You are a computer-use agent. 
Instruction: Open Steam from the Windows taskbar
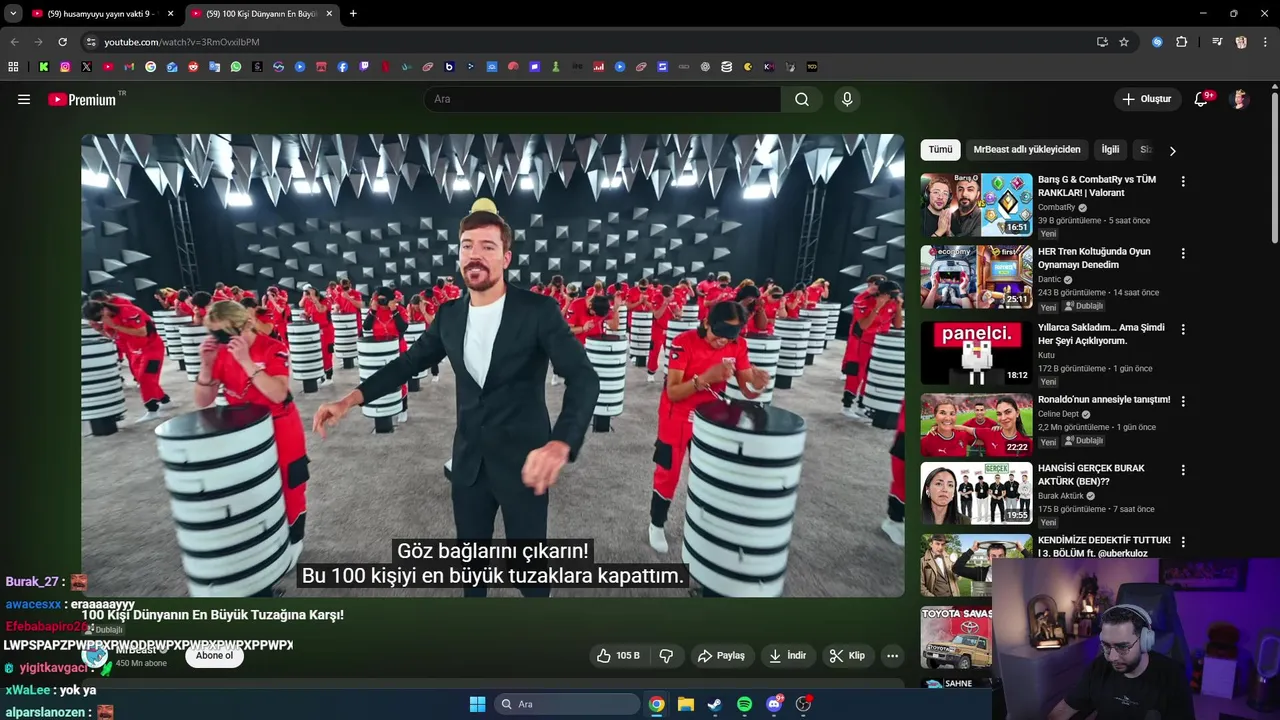(715, 704)
